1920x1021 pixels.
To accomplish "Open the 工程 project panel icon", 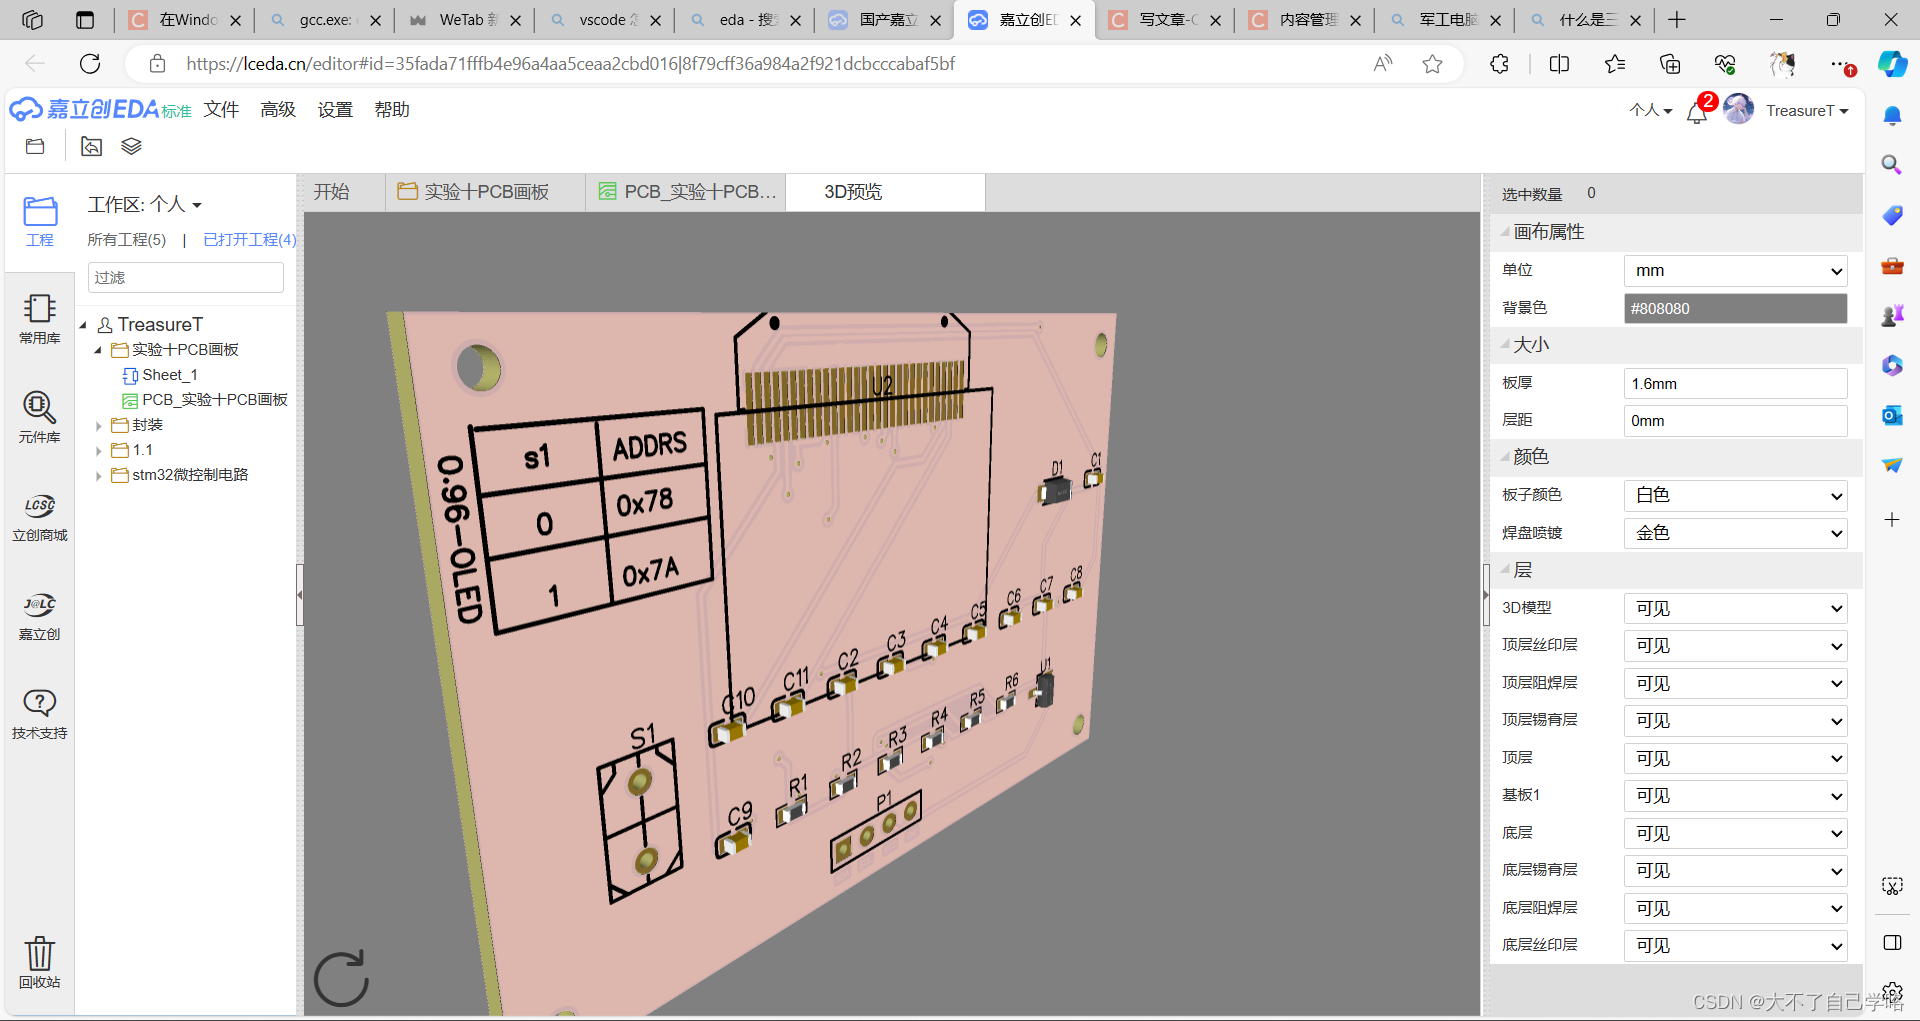I will 40,221.
